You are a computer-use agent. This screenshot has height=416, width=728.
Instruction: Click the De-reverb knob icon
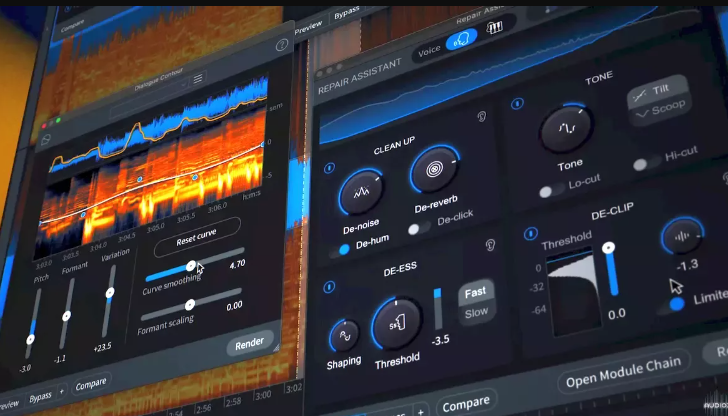pos(435,169)
